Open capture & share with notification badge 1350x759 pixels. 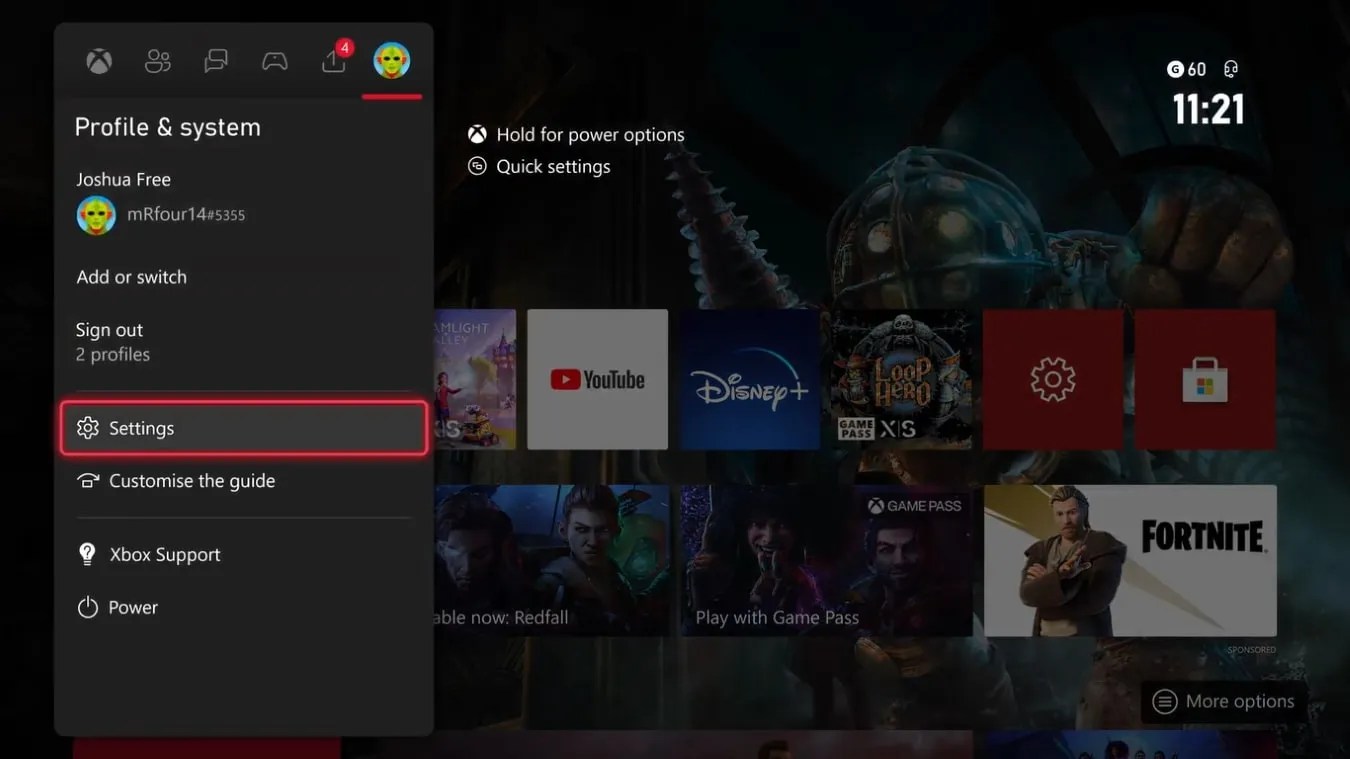coord(333,60)
